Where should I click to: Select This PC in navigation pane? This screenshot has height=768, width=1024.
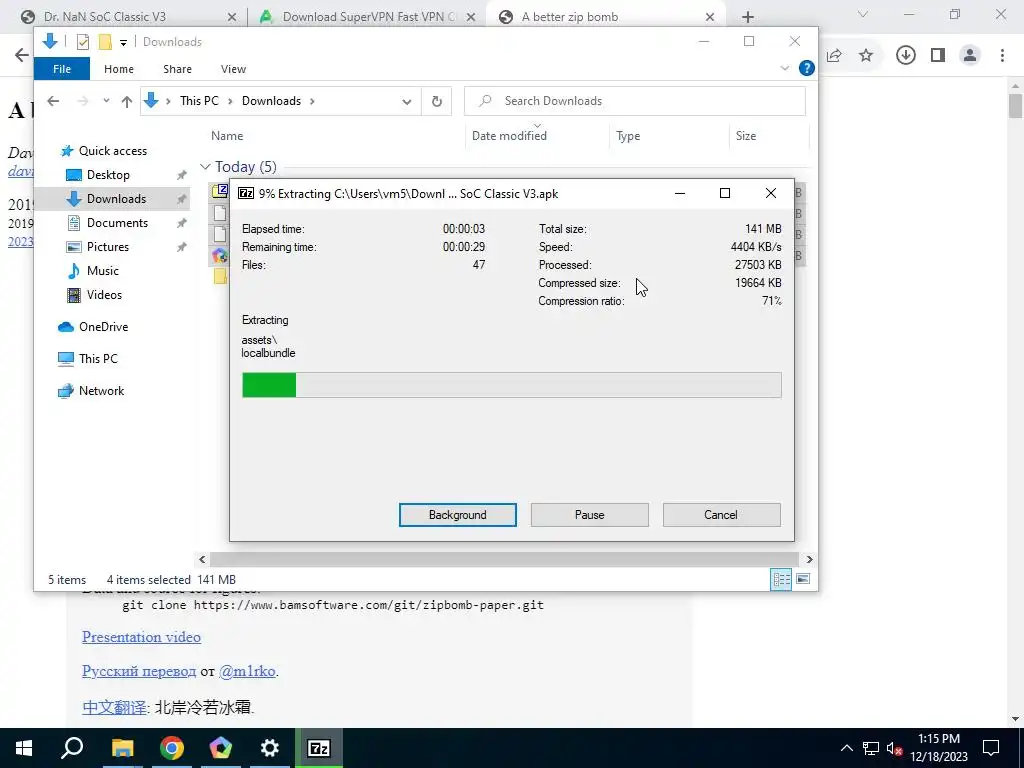coord(98,359)
